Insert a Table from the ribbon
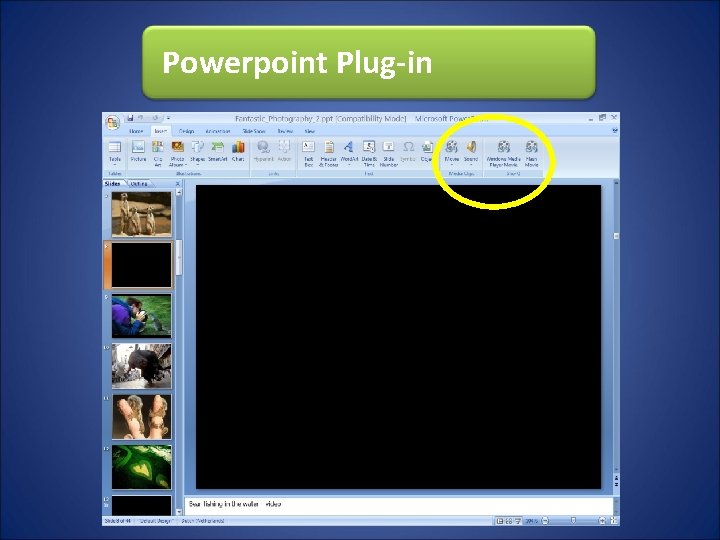Viewport: 720px width, 540px height. pos(115,154)
